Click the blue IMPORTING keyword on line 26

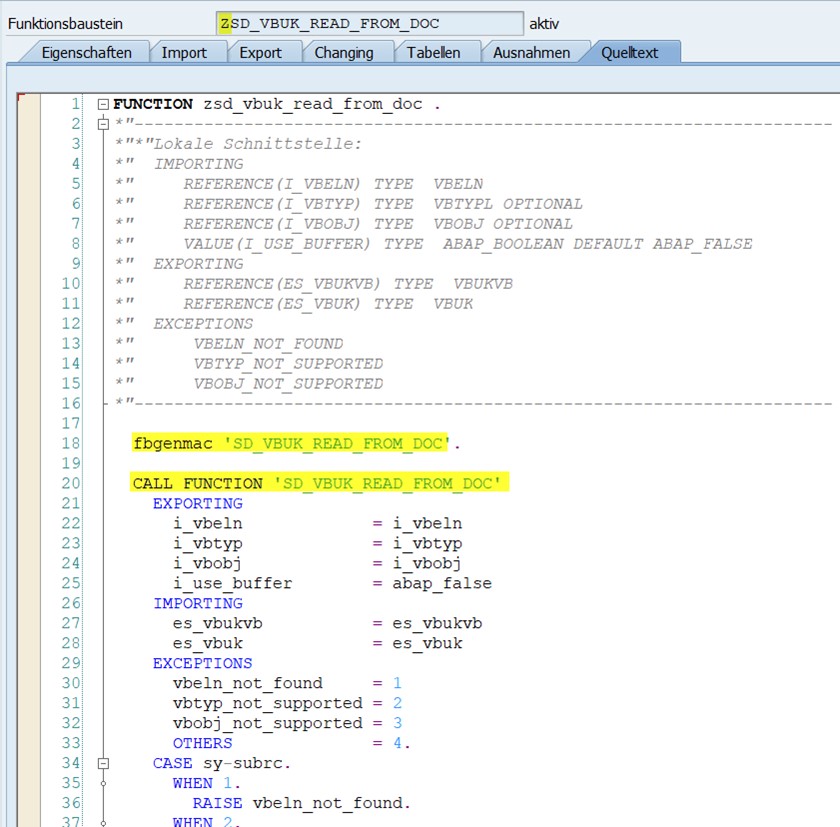(198, 604)
